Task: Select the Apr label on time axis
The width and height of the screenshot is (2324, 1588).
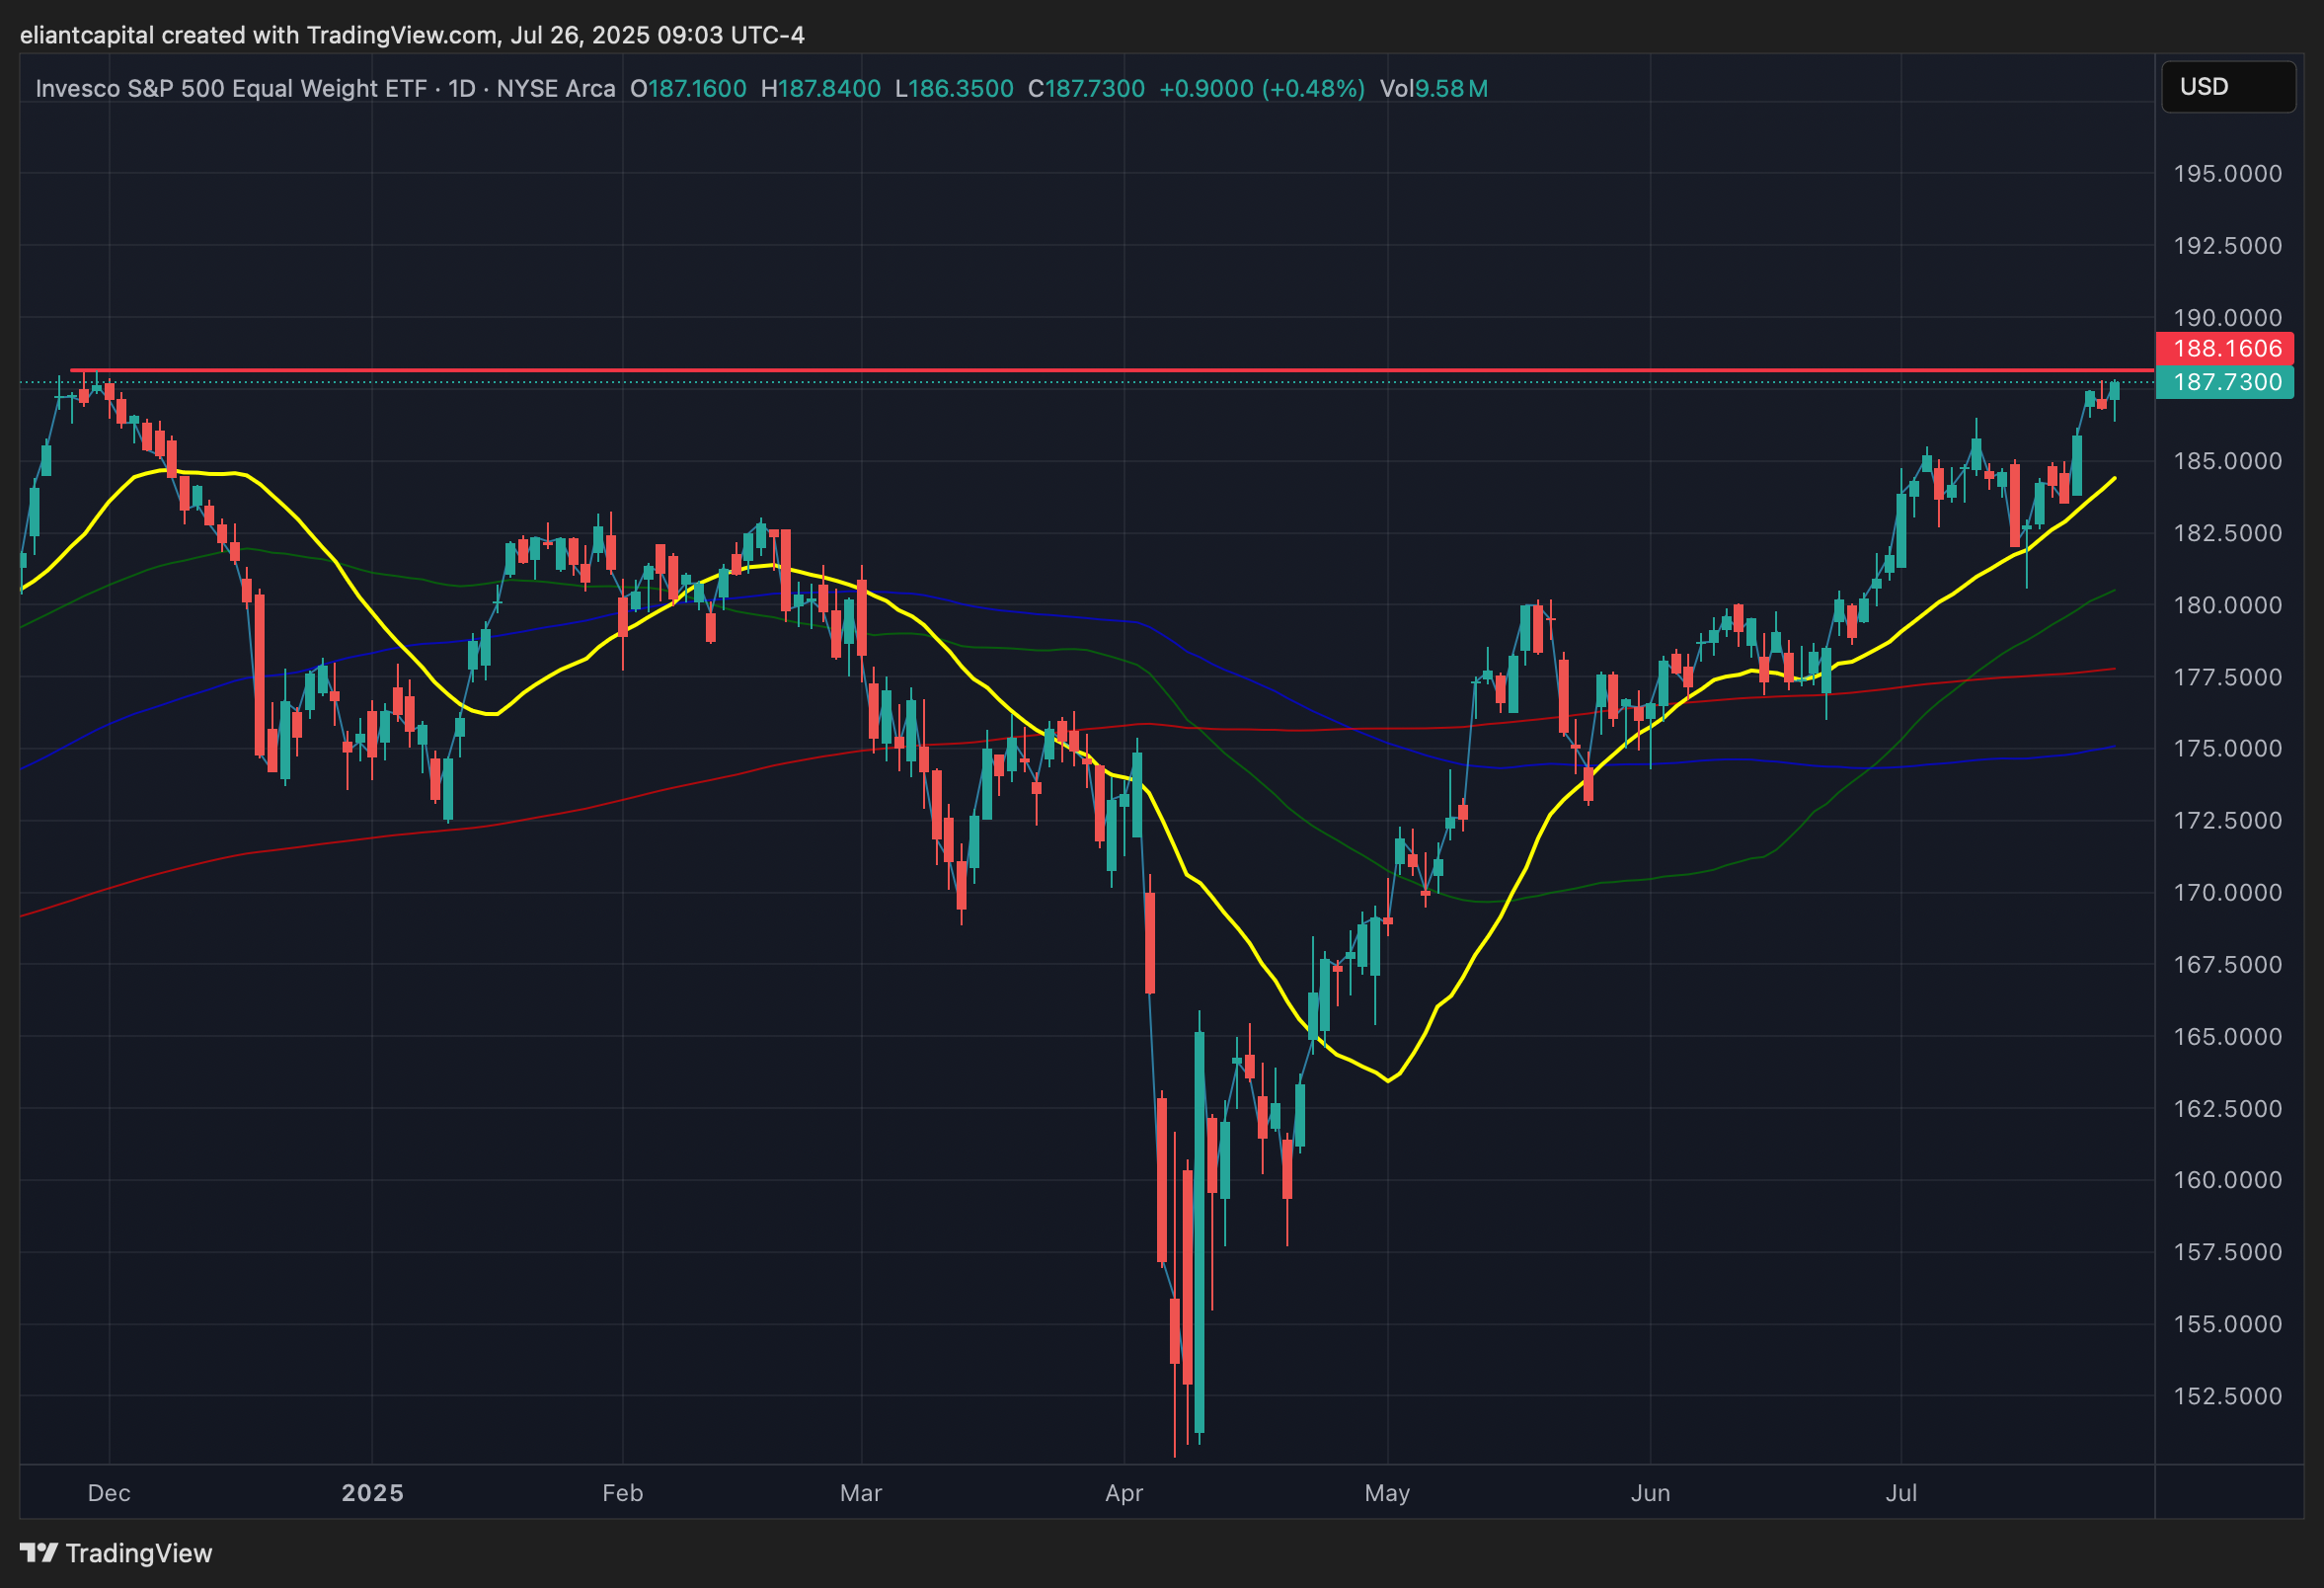Action: tap(1124, 1493)
